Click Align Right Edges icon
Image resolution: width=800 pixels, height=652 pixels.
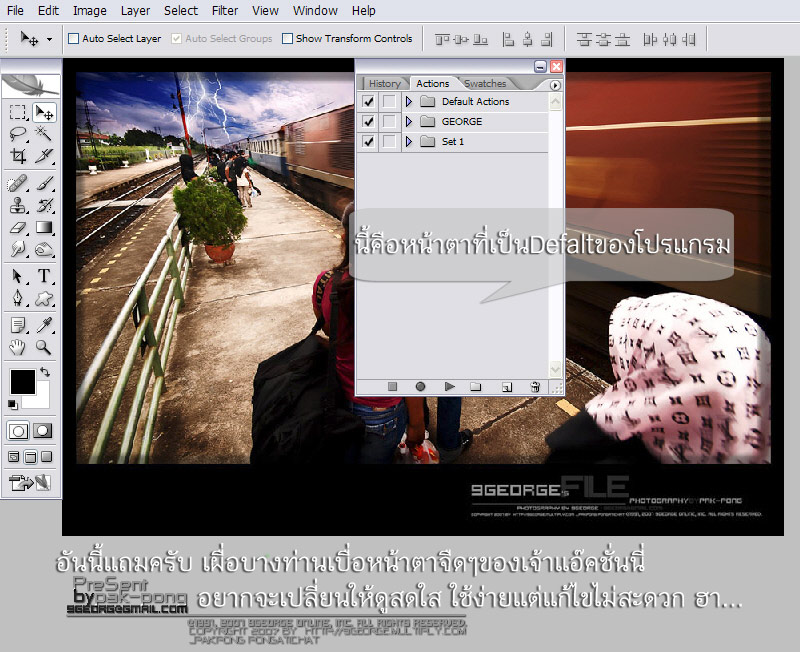coord(547,39)
